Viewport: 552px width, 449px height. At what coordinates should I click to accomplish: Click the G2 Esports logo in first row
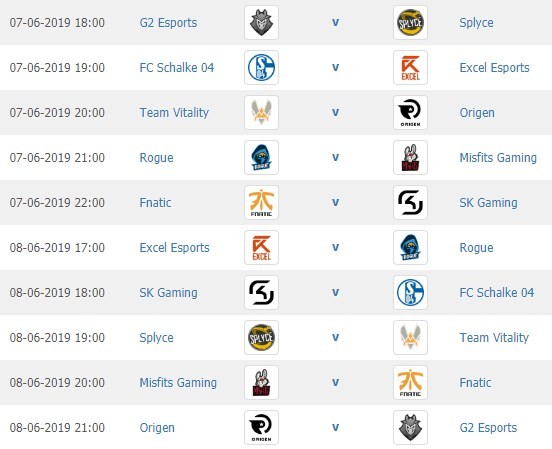pyautogui.click(x=261, y=23)
